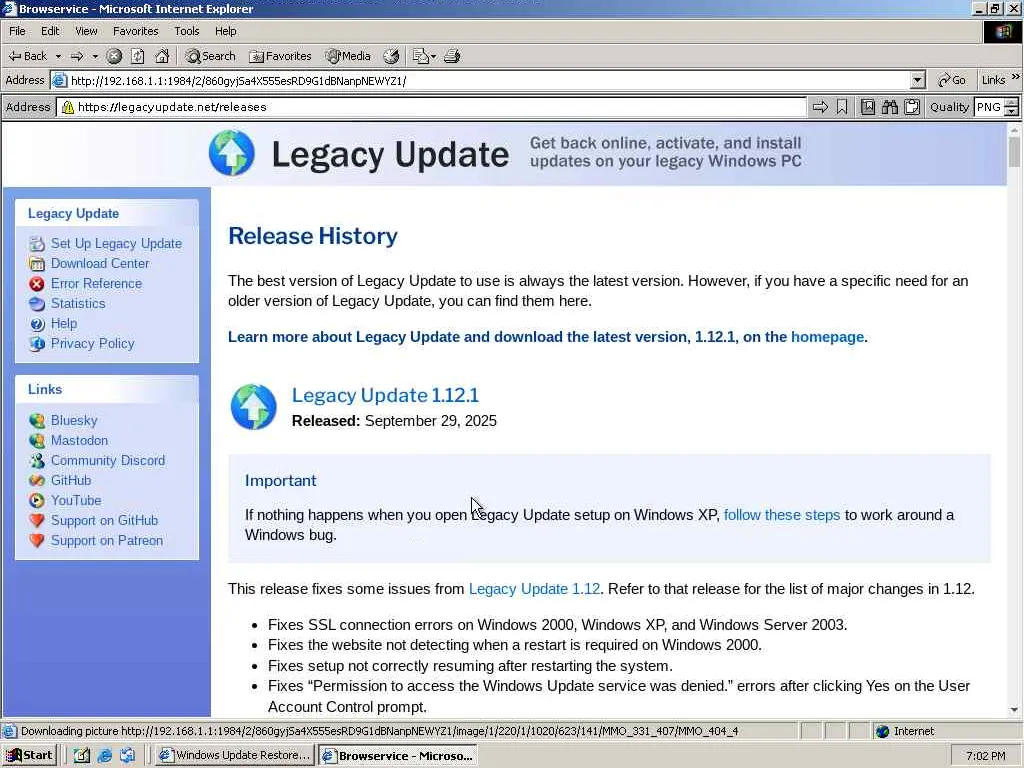Screen dimensions: 1024x768
Task: Click the IE address field with 192.168.1.1 URL
Action: click(489, 80)
